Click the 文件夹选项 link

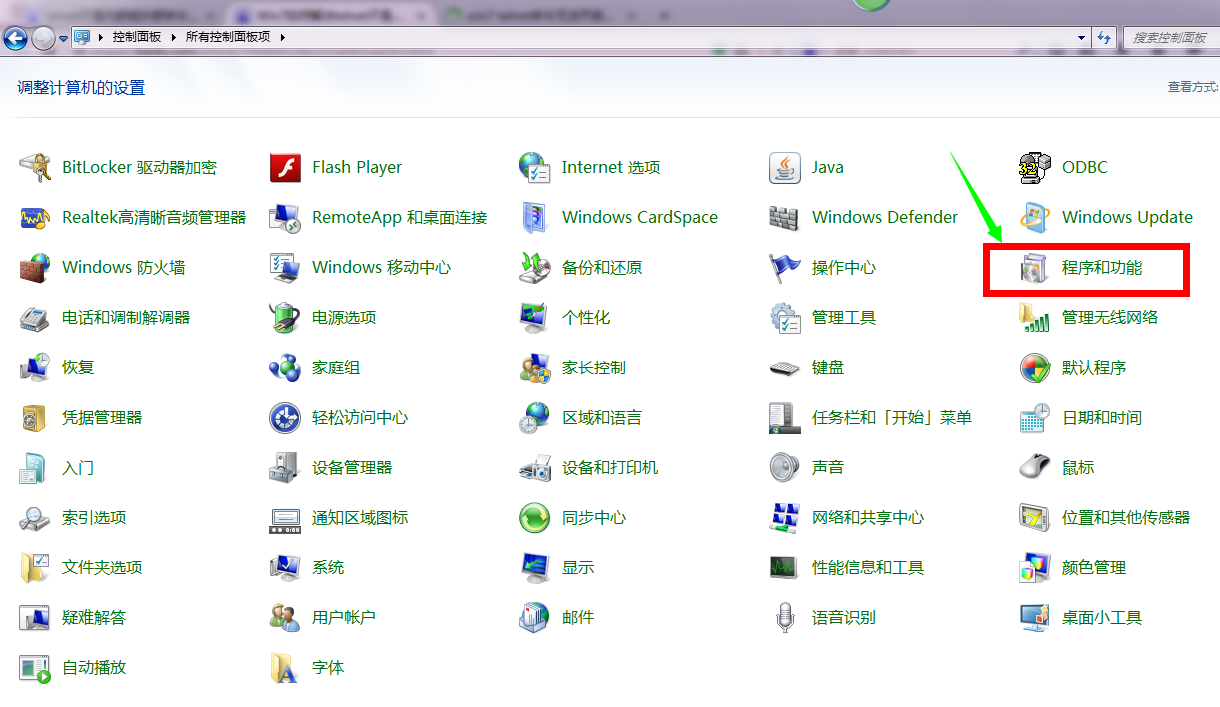click(102, 567)
